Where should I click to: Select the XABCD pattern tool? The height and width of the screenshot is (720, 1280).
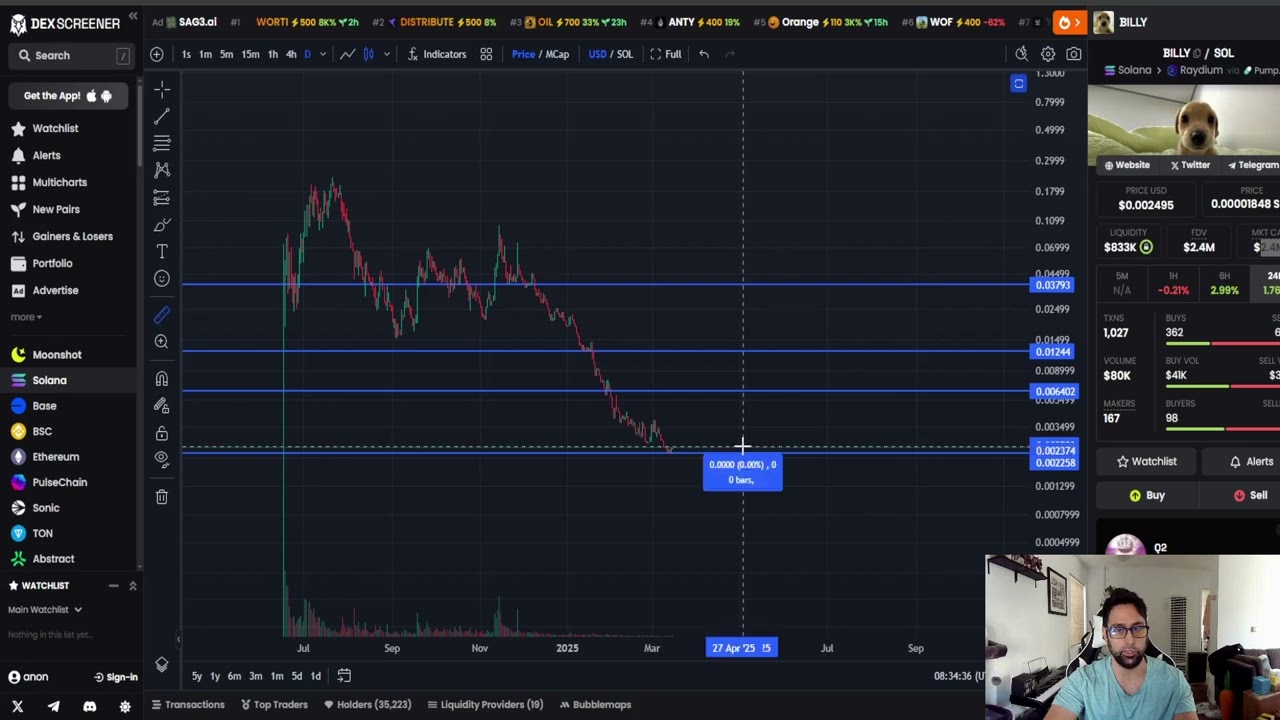click(162, 170)
